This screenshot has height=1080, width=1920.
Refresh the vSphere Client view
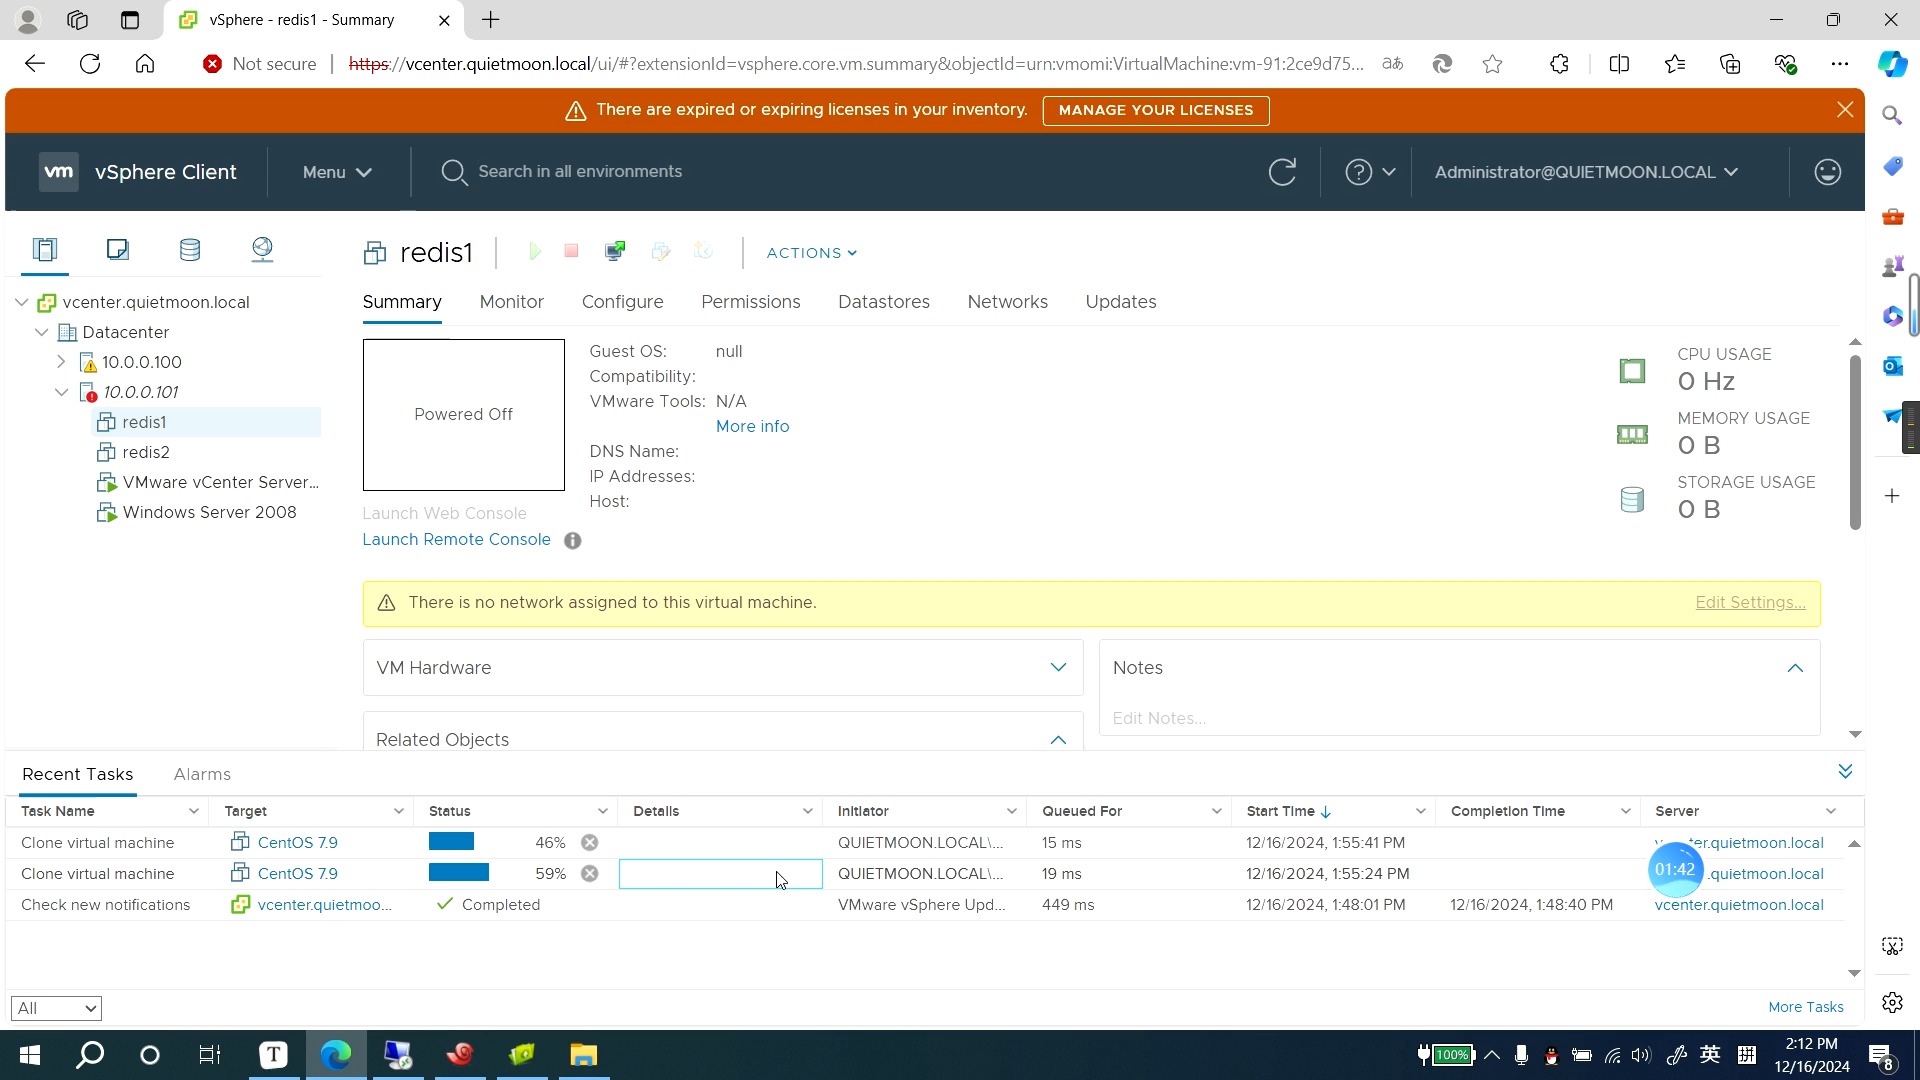click(x=1282, y=172)
